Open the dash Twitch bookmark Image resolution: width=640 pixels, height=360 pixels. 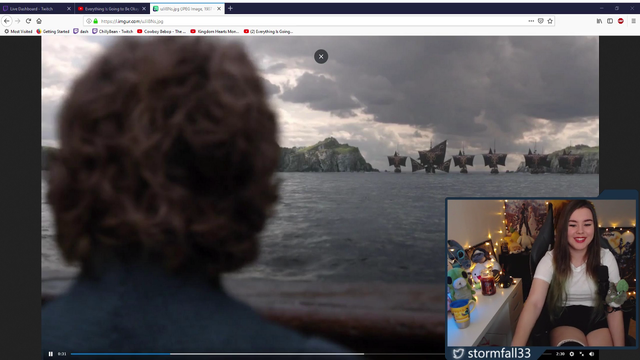(81, 31)
